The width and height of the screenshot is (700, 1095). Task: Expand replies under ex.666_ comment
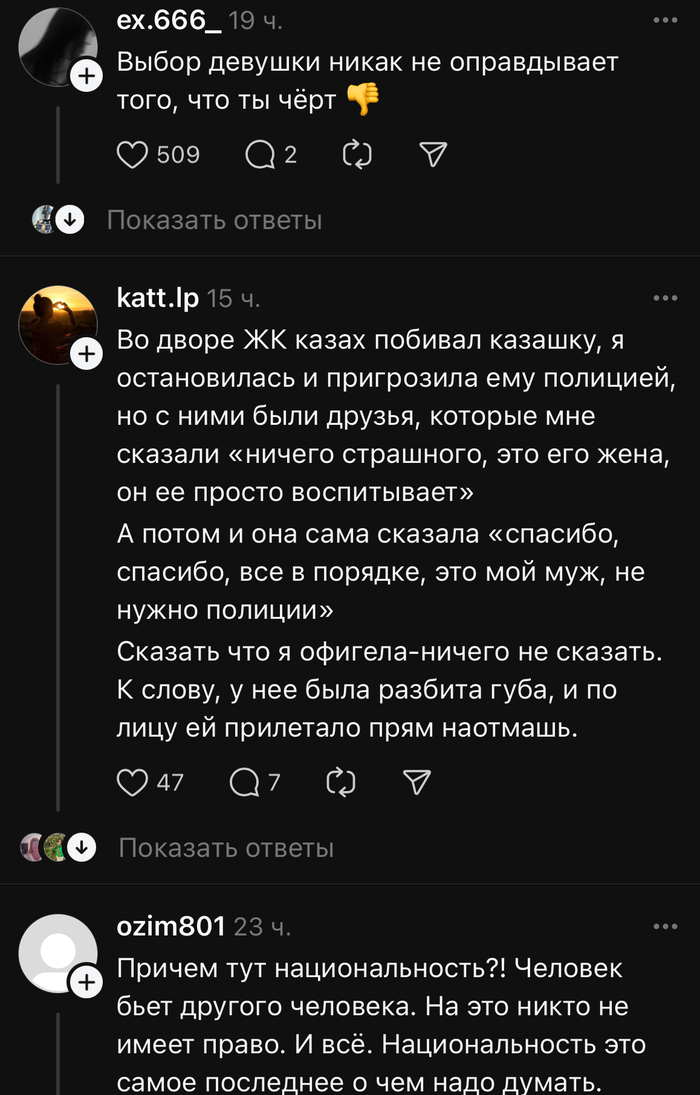[x=214, y=219]
